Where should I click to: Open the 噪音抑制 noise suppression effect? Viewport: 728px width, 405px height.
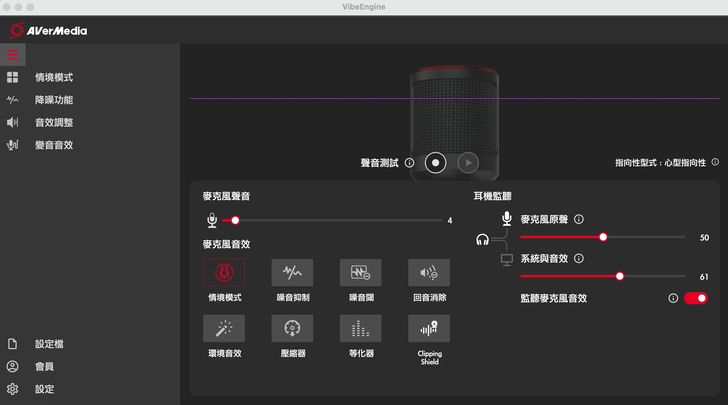click(292, 272)
